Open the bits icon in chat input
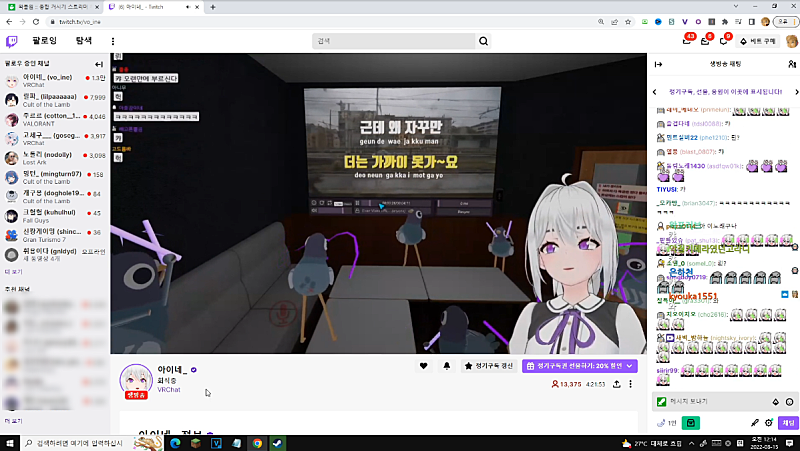 pos(776,402)
